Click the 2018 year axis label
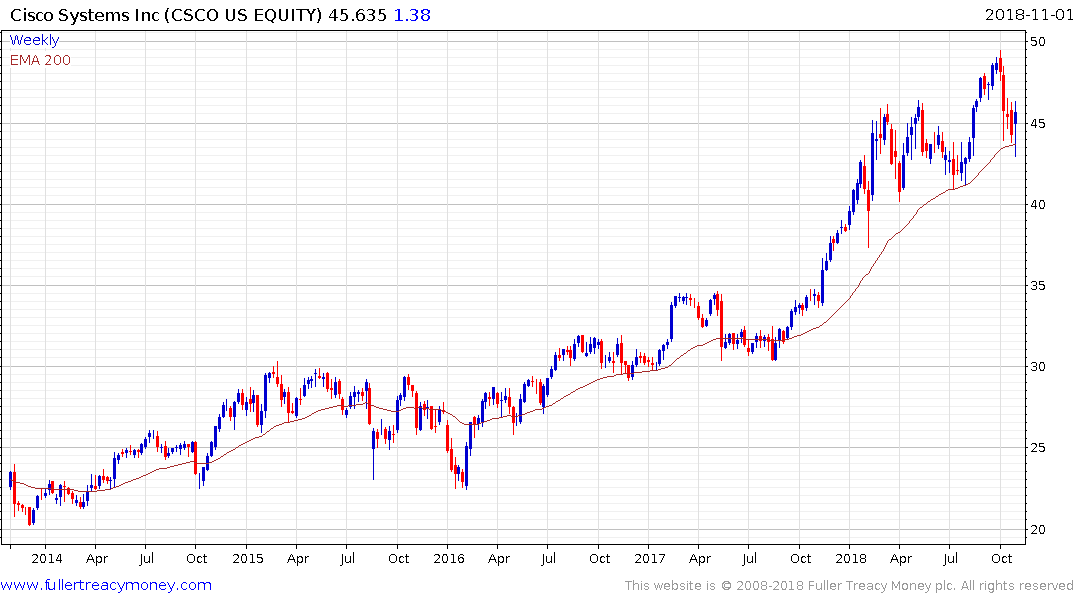The width and height of the screenshot is (1075, 600). 851,559
